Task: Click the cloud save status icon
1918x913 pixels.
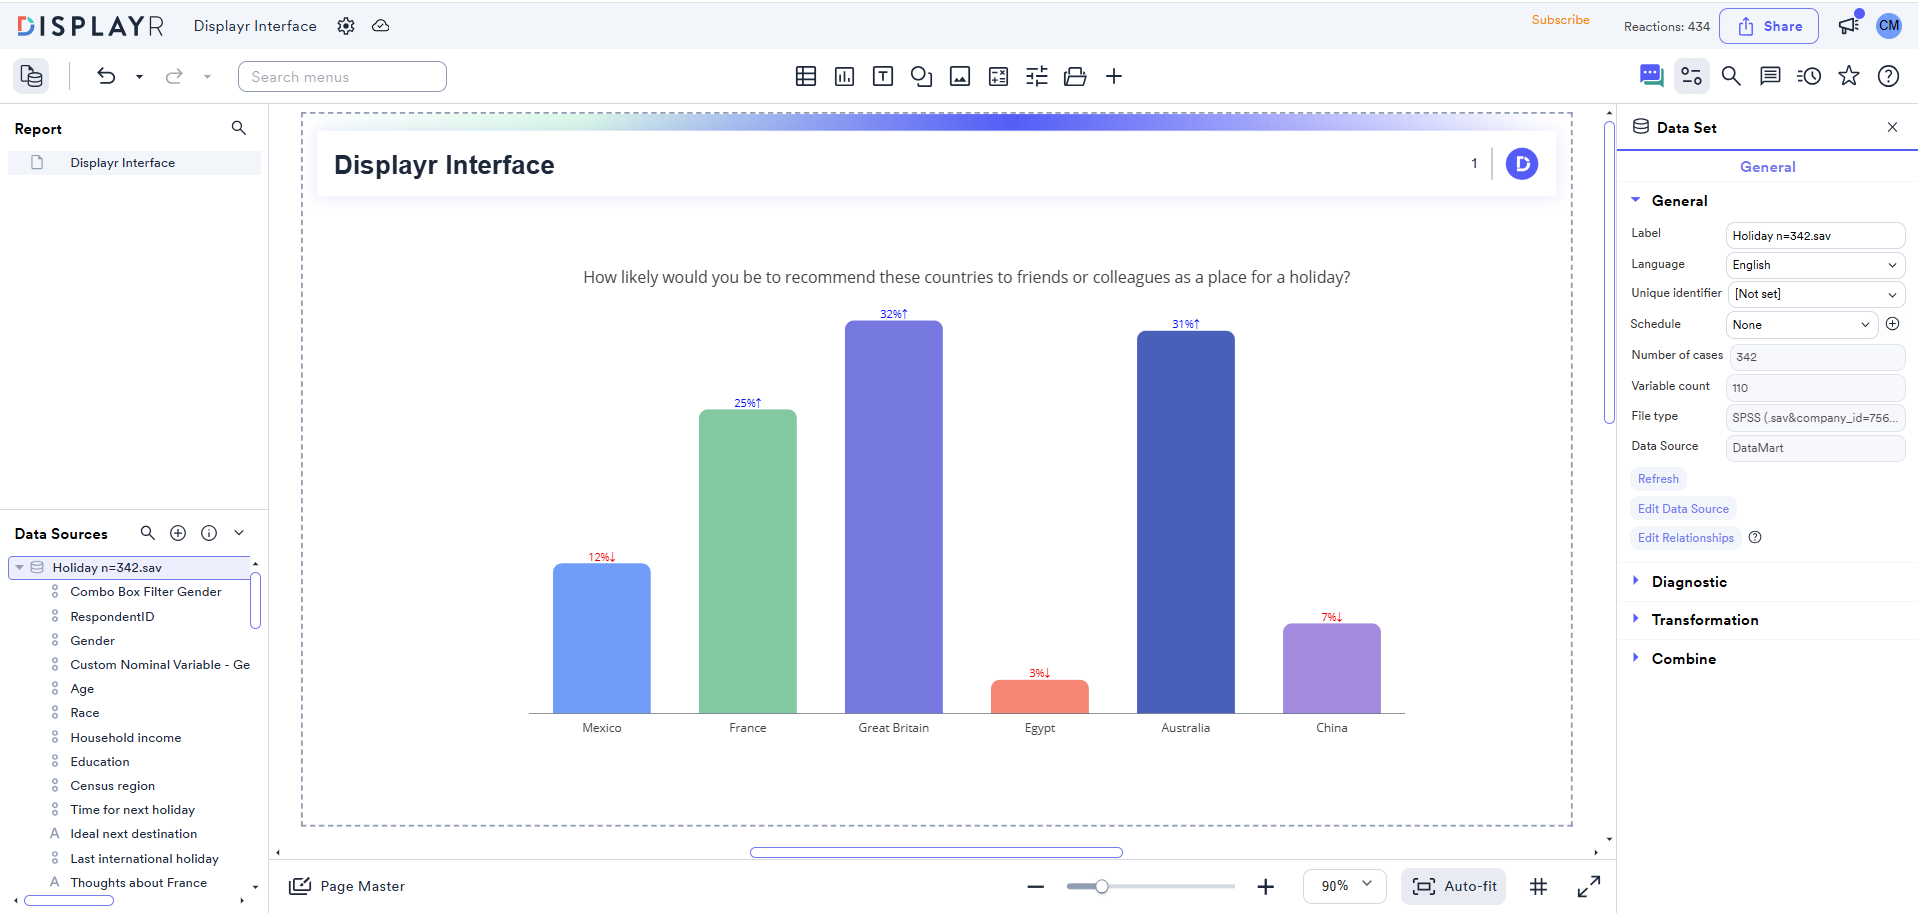Action: [381, 26]
